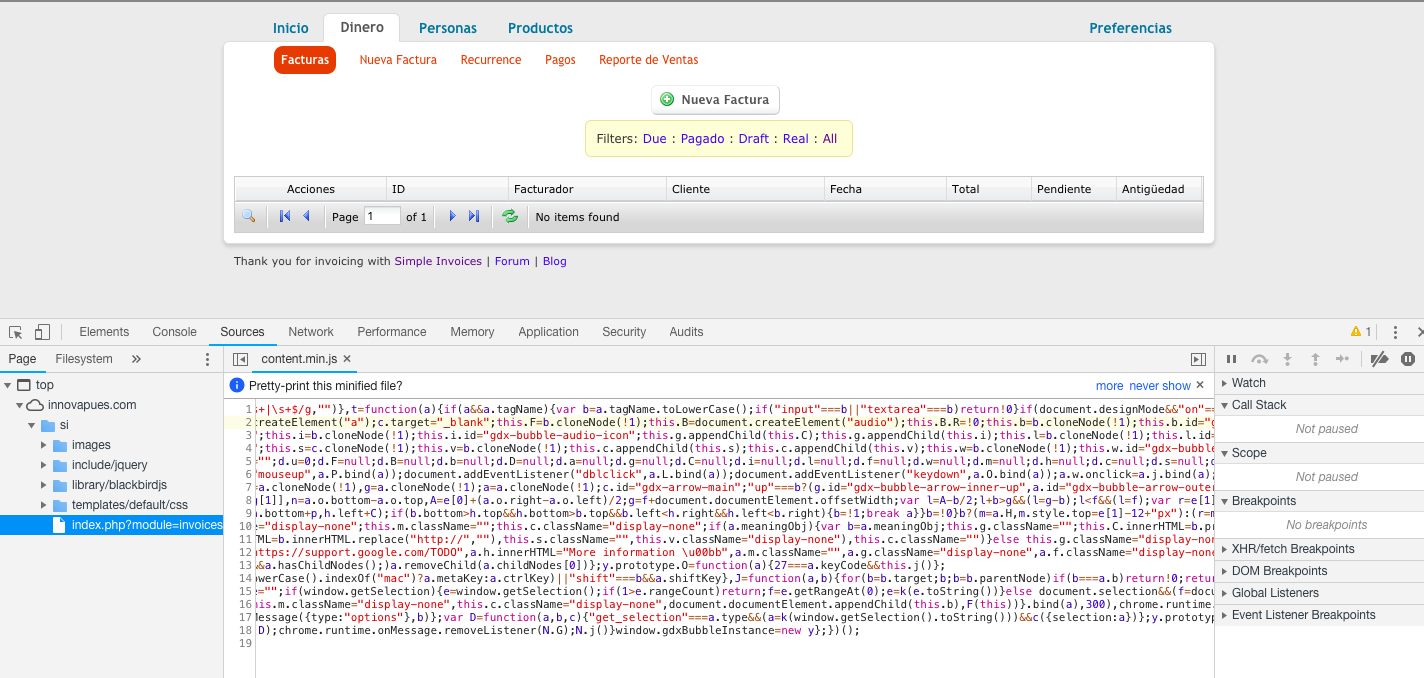Click the Page number input field
This screenshot has height=678, width=1424.
click(382, 216)
